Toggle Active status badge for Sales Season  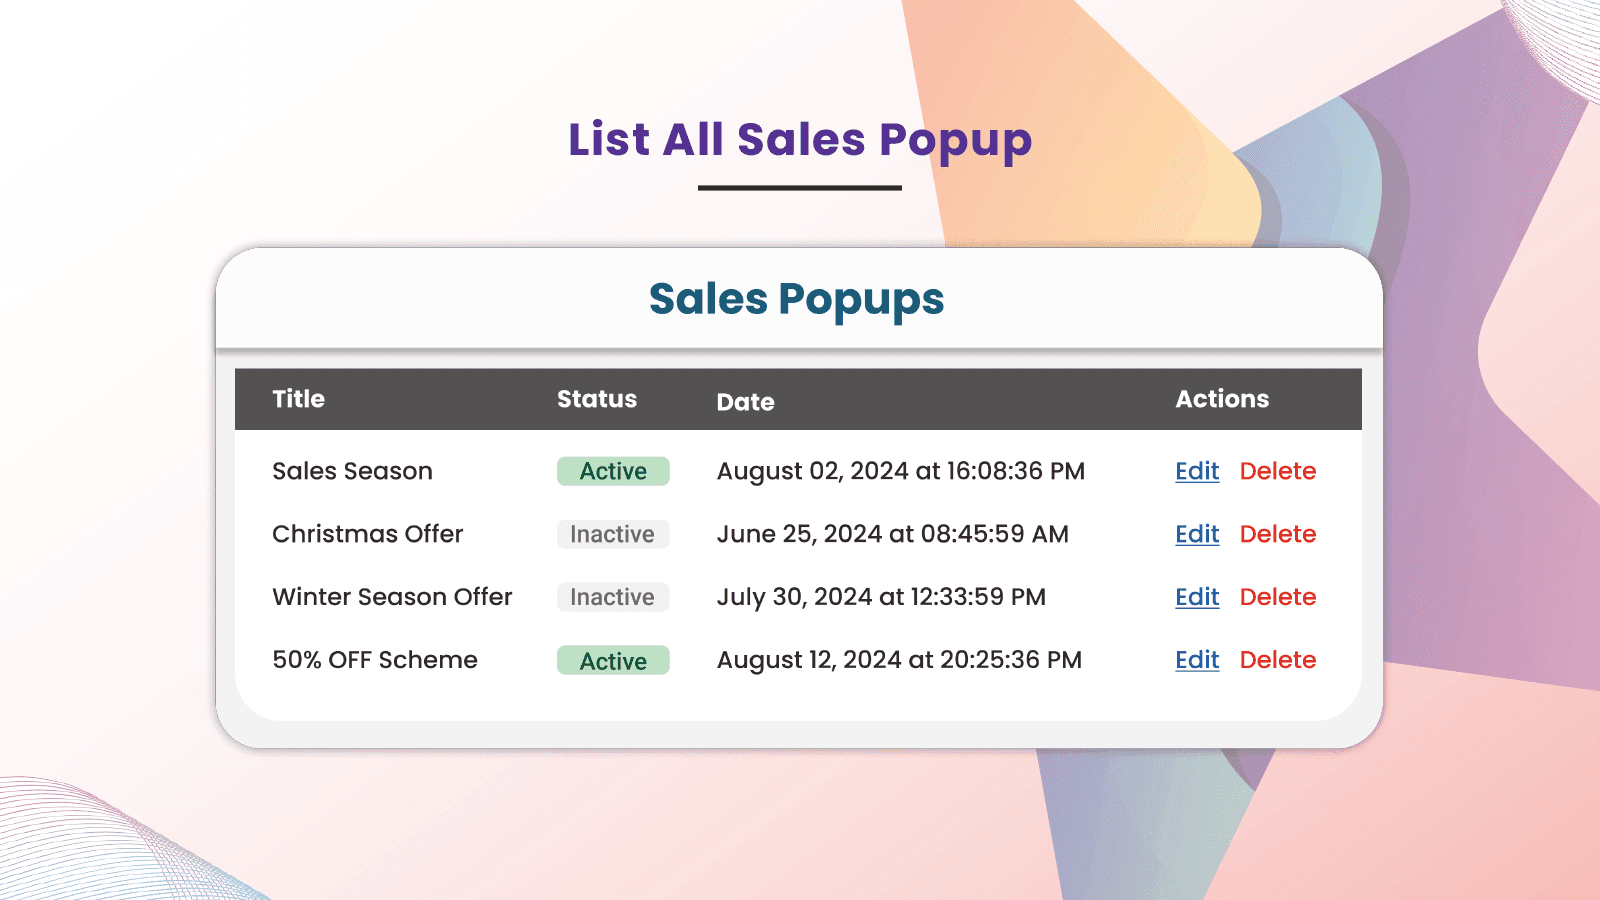tap(613, 471)
